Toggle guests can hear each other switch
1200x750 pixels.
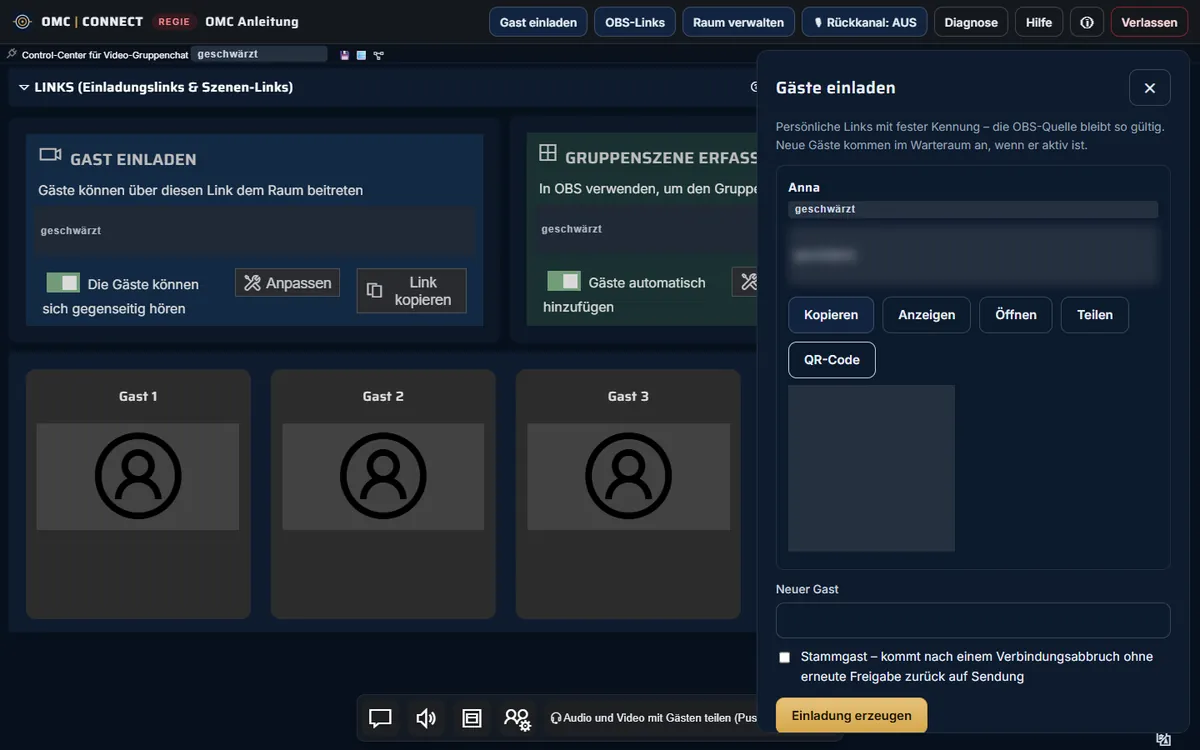click(63, 283)
